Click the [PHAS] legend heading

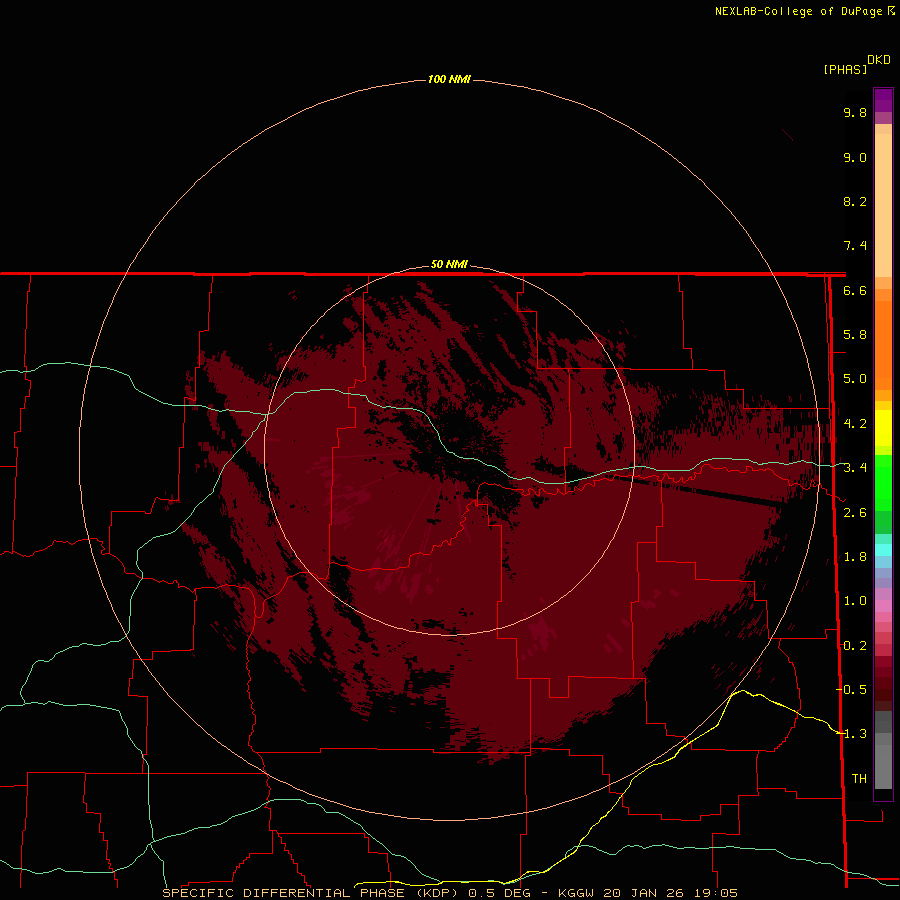click(x=845, y=69)
